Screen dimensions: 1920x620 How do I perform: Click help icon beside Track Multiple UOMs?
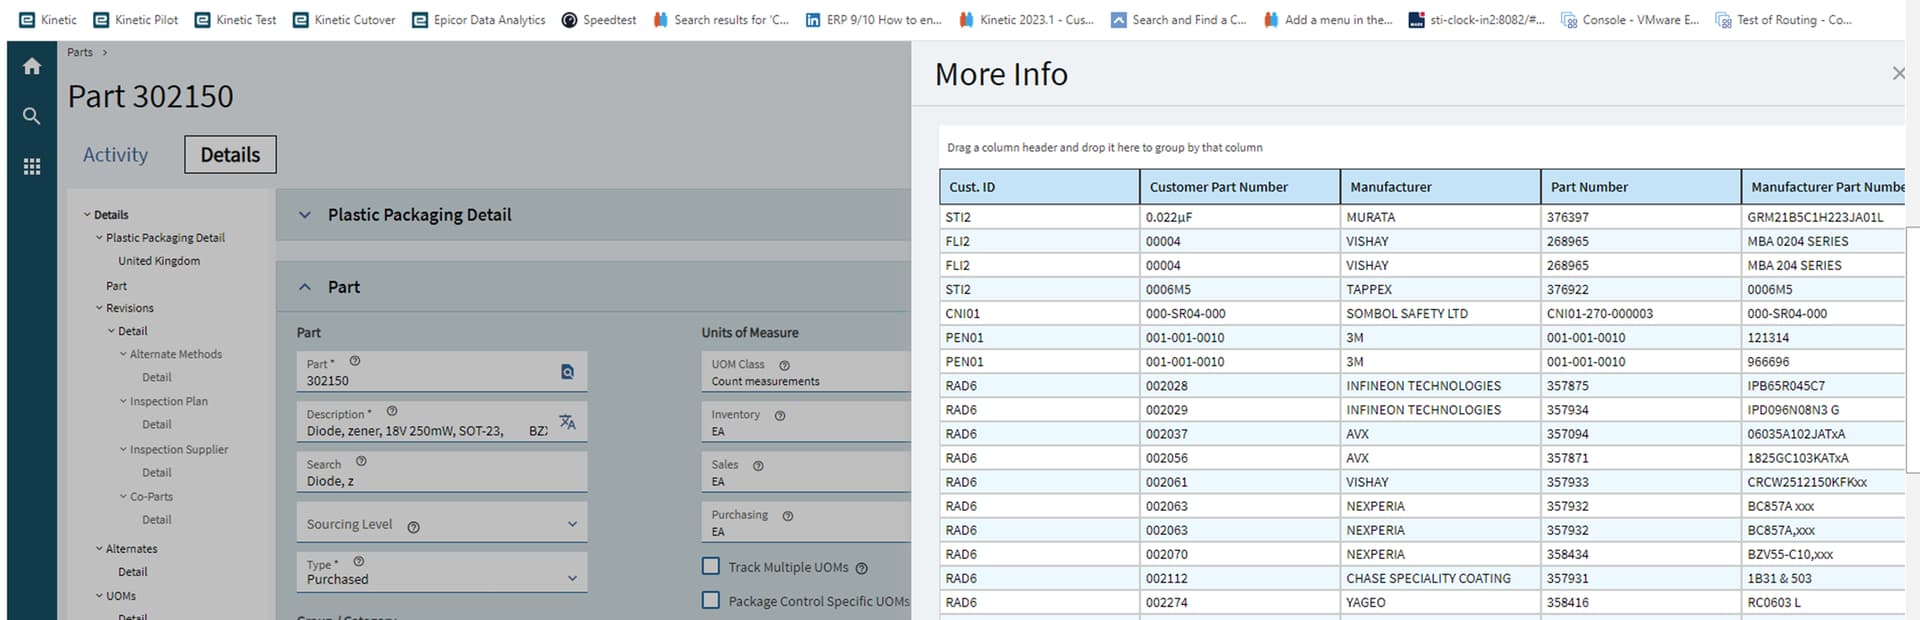[x=862, y=568]
